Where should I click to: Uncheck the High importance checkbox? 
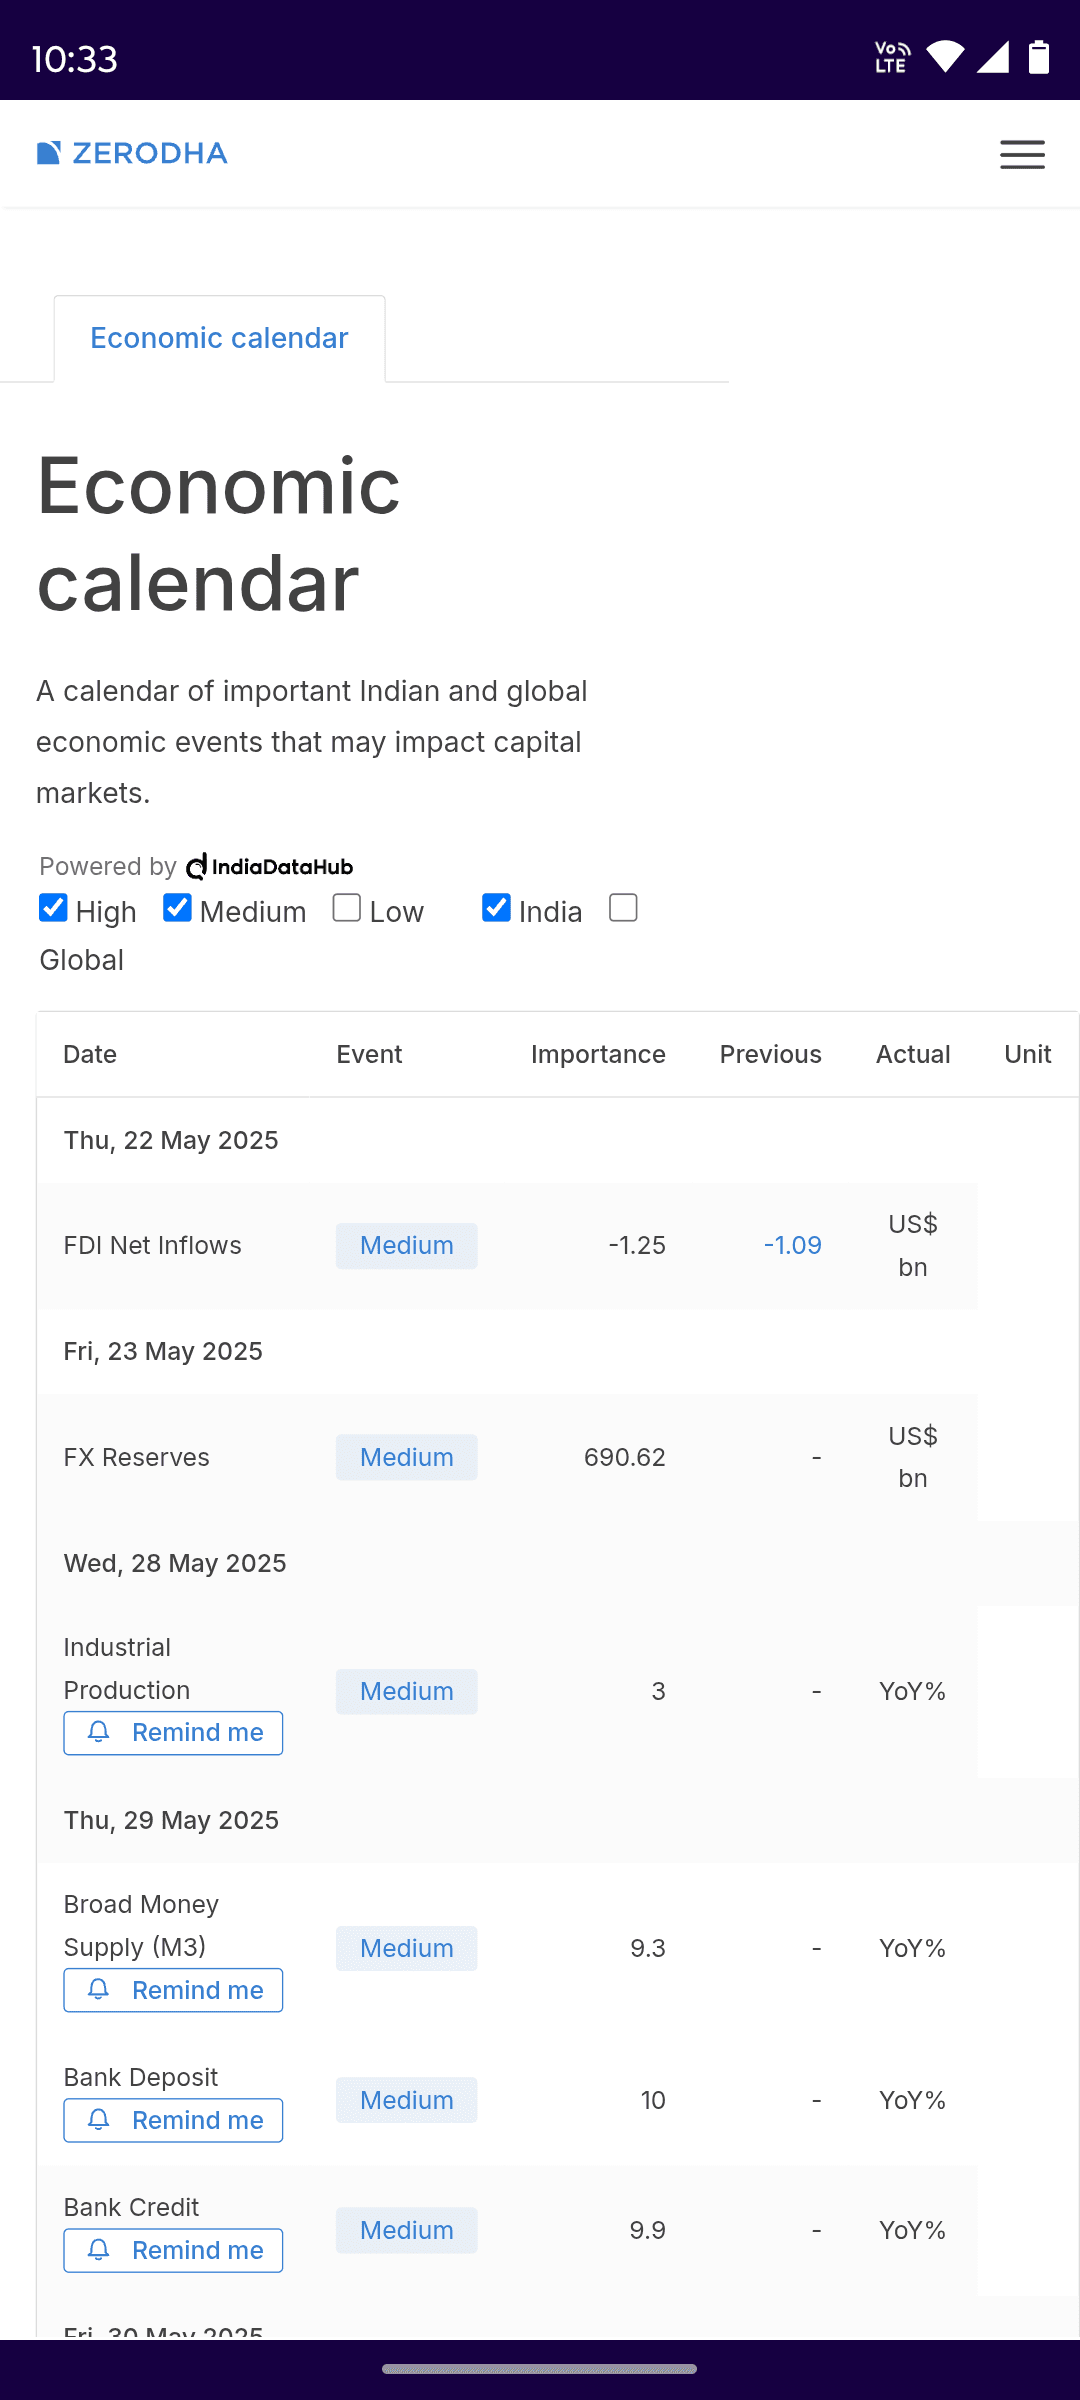click(53, 908)
